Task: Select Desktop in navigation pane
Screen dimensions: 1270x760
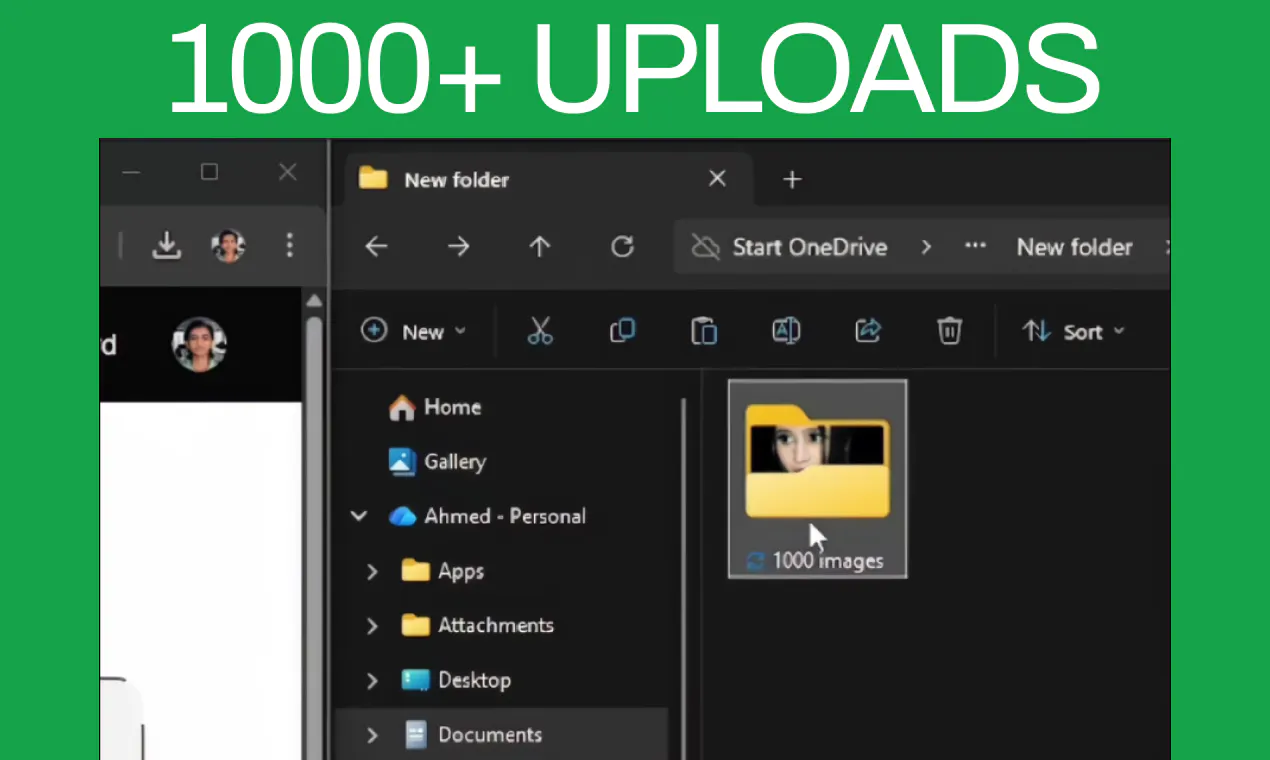Action: click(456, 681)
